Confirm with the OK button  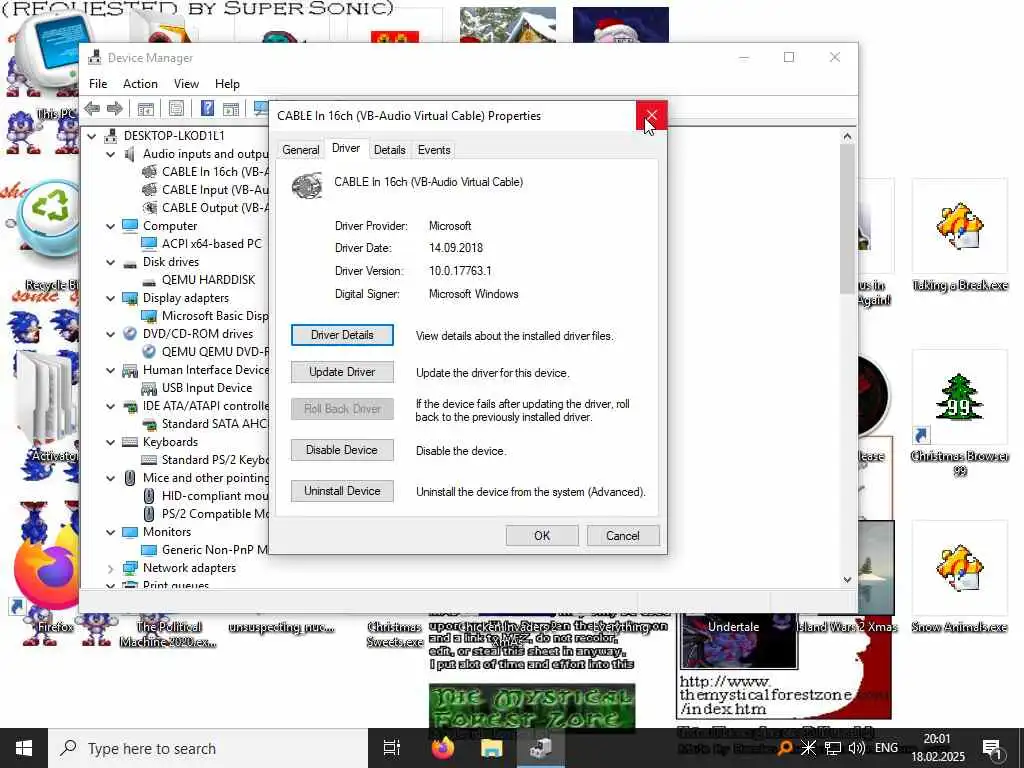coord(542,536)
